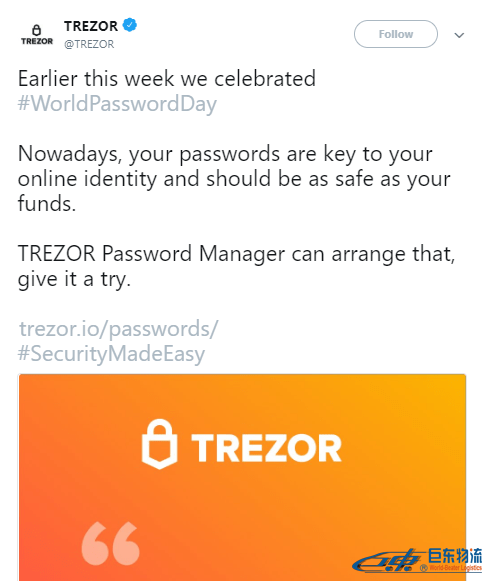Image resolution: width=492 pixels, height=583 pixels.
Task: Open the #SecurityMadeEasy hashtag
Action: pyautogui.click(x=111, y=354)
